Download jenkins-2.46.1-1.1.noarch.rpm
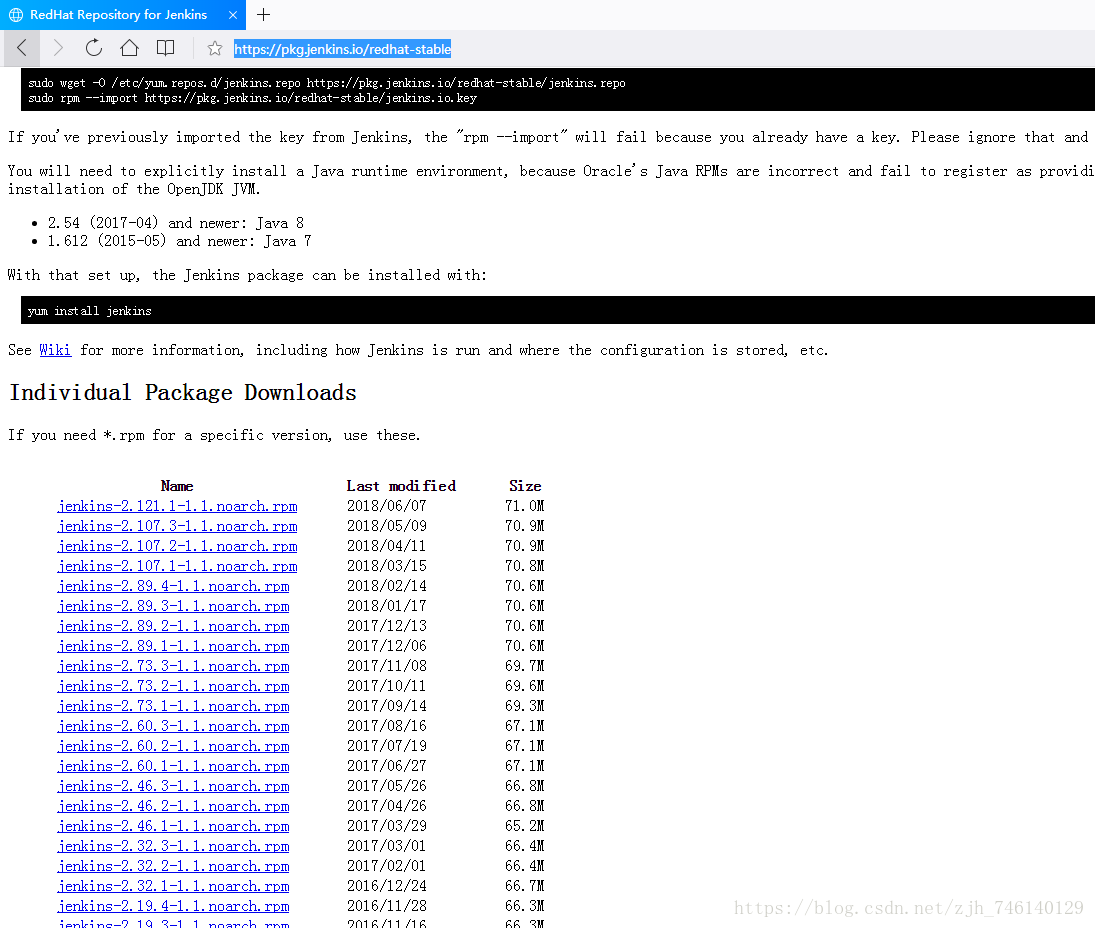The height and width of the screenshot is (928, 1095). pos(173,826)
